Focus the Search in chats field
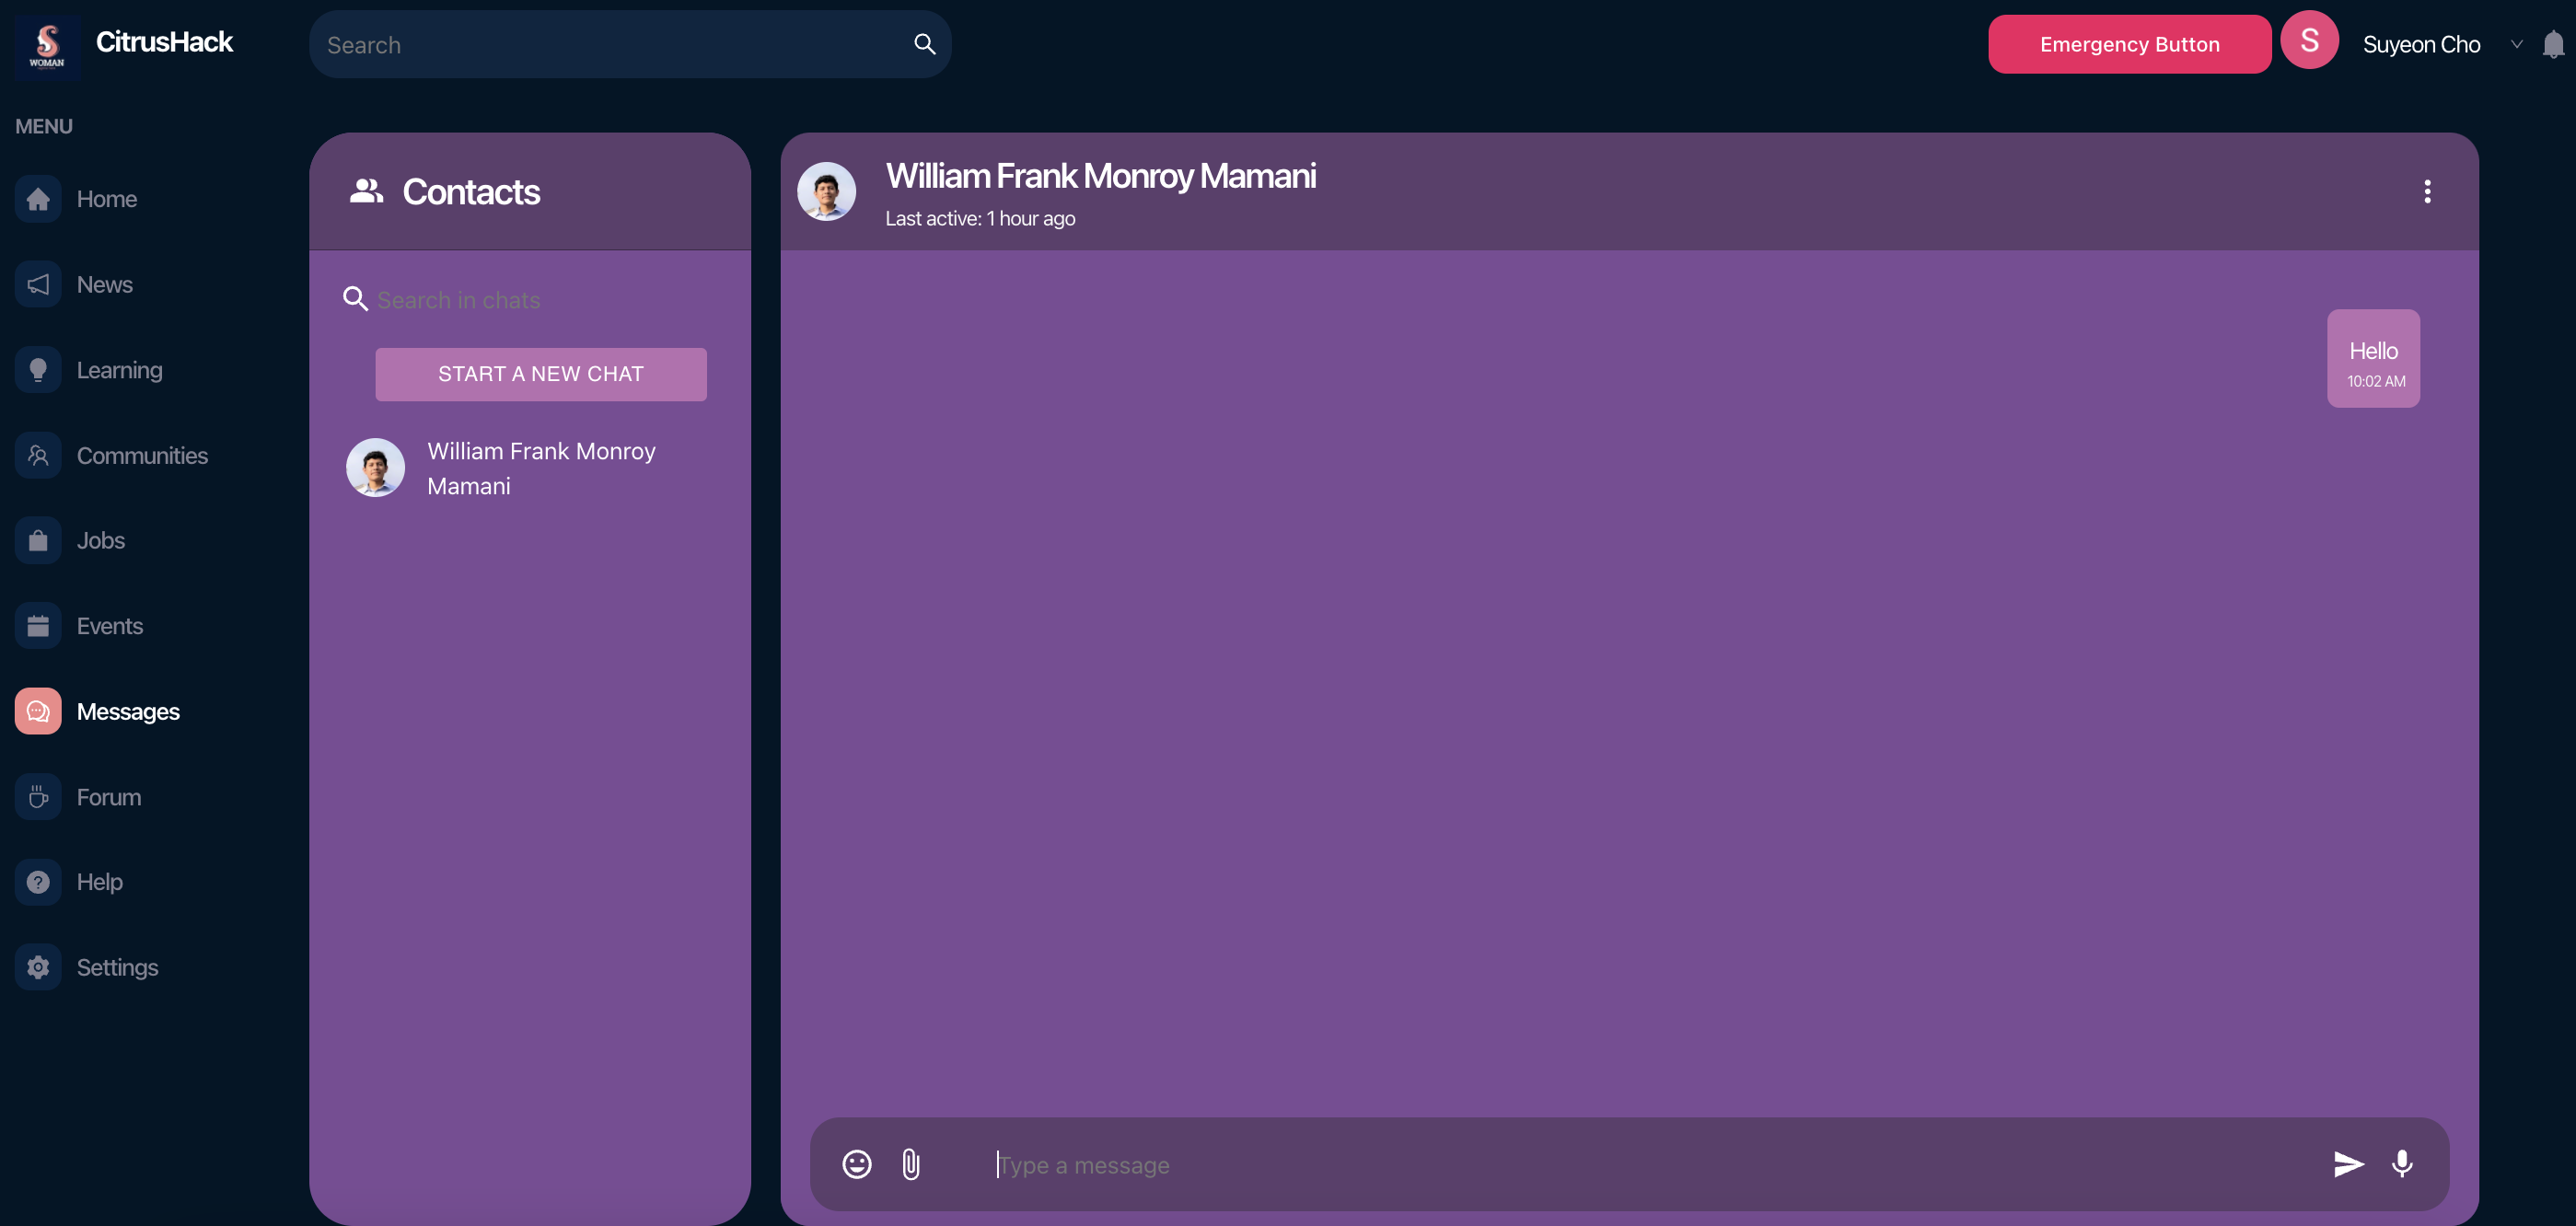2576x1226 pixels. [x=540, y=300]
